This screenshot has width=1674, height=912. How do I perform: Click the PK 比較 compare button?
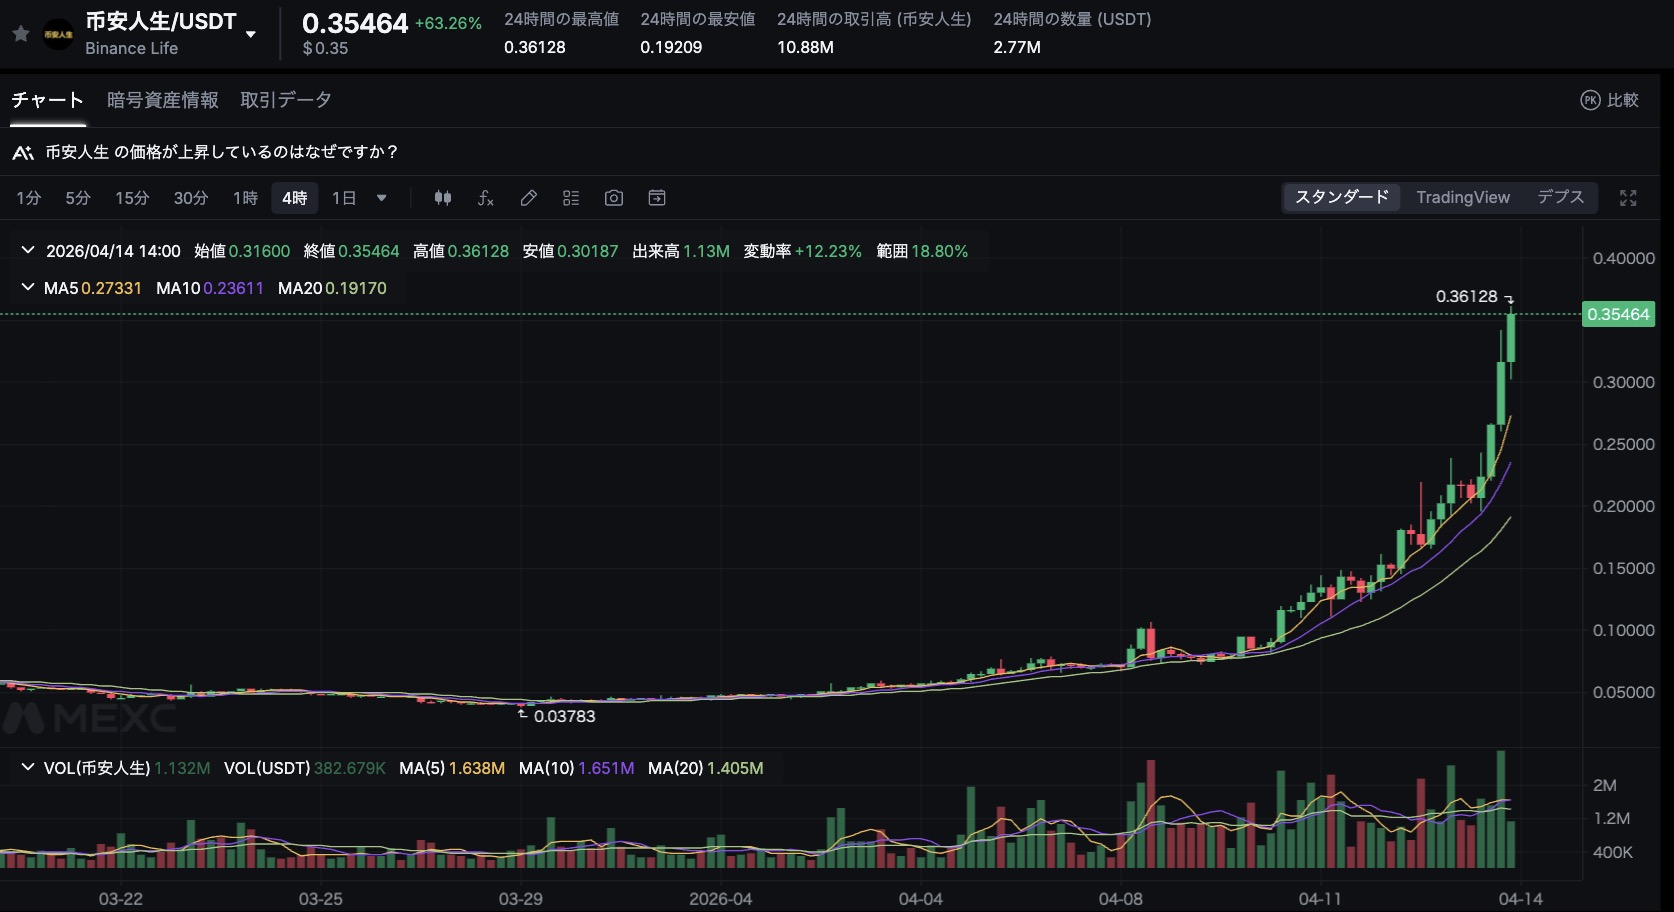tap(1609, 100)
